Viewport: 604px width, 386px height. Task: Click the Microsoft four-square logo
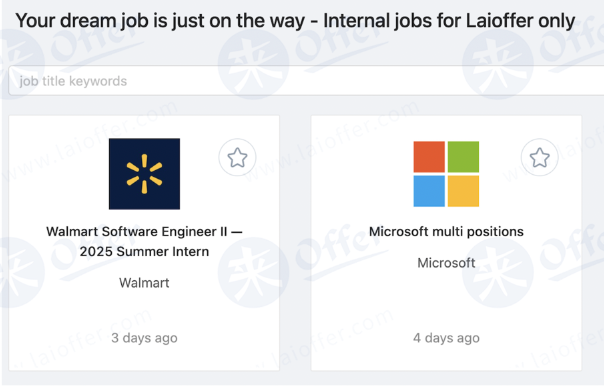[x=446, y=174]
